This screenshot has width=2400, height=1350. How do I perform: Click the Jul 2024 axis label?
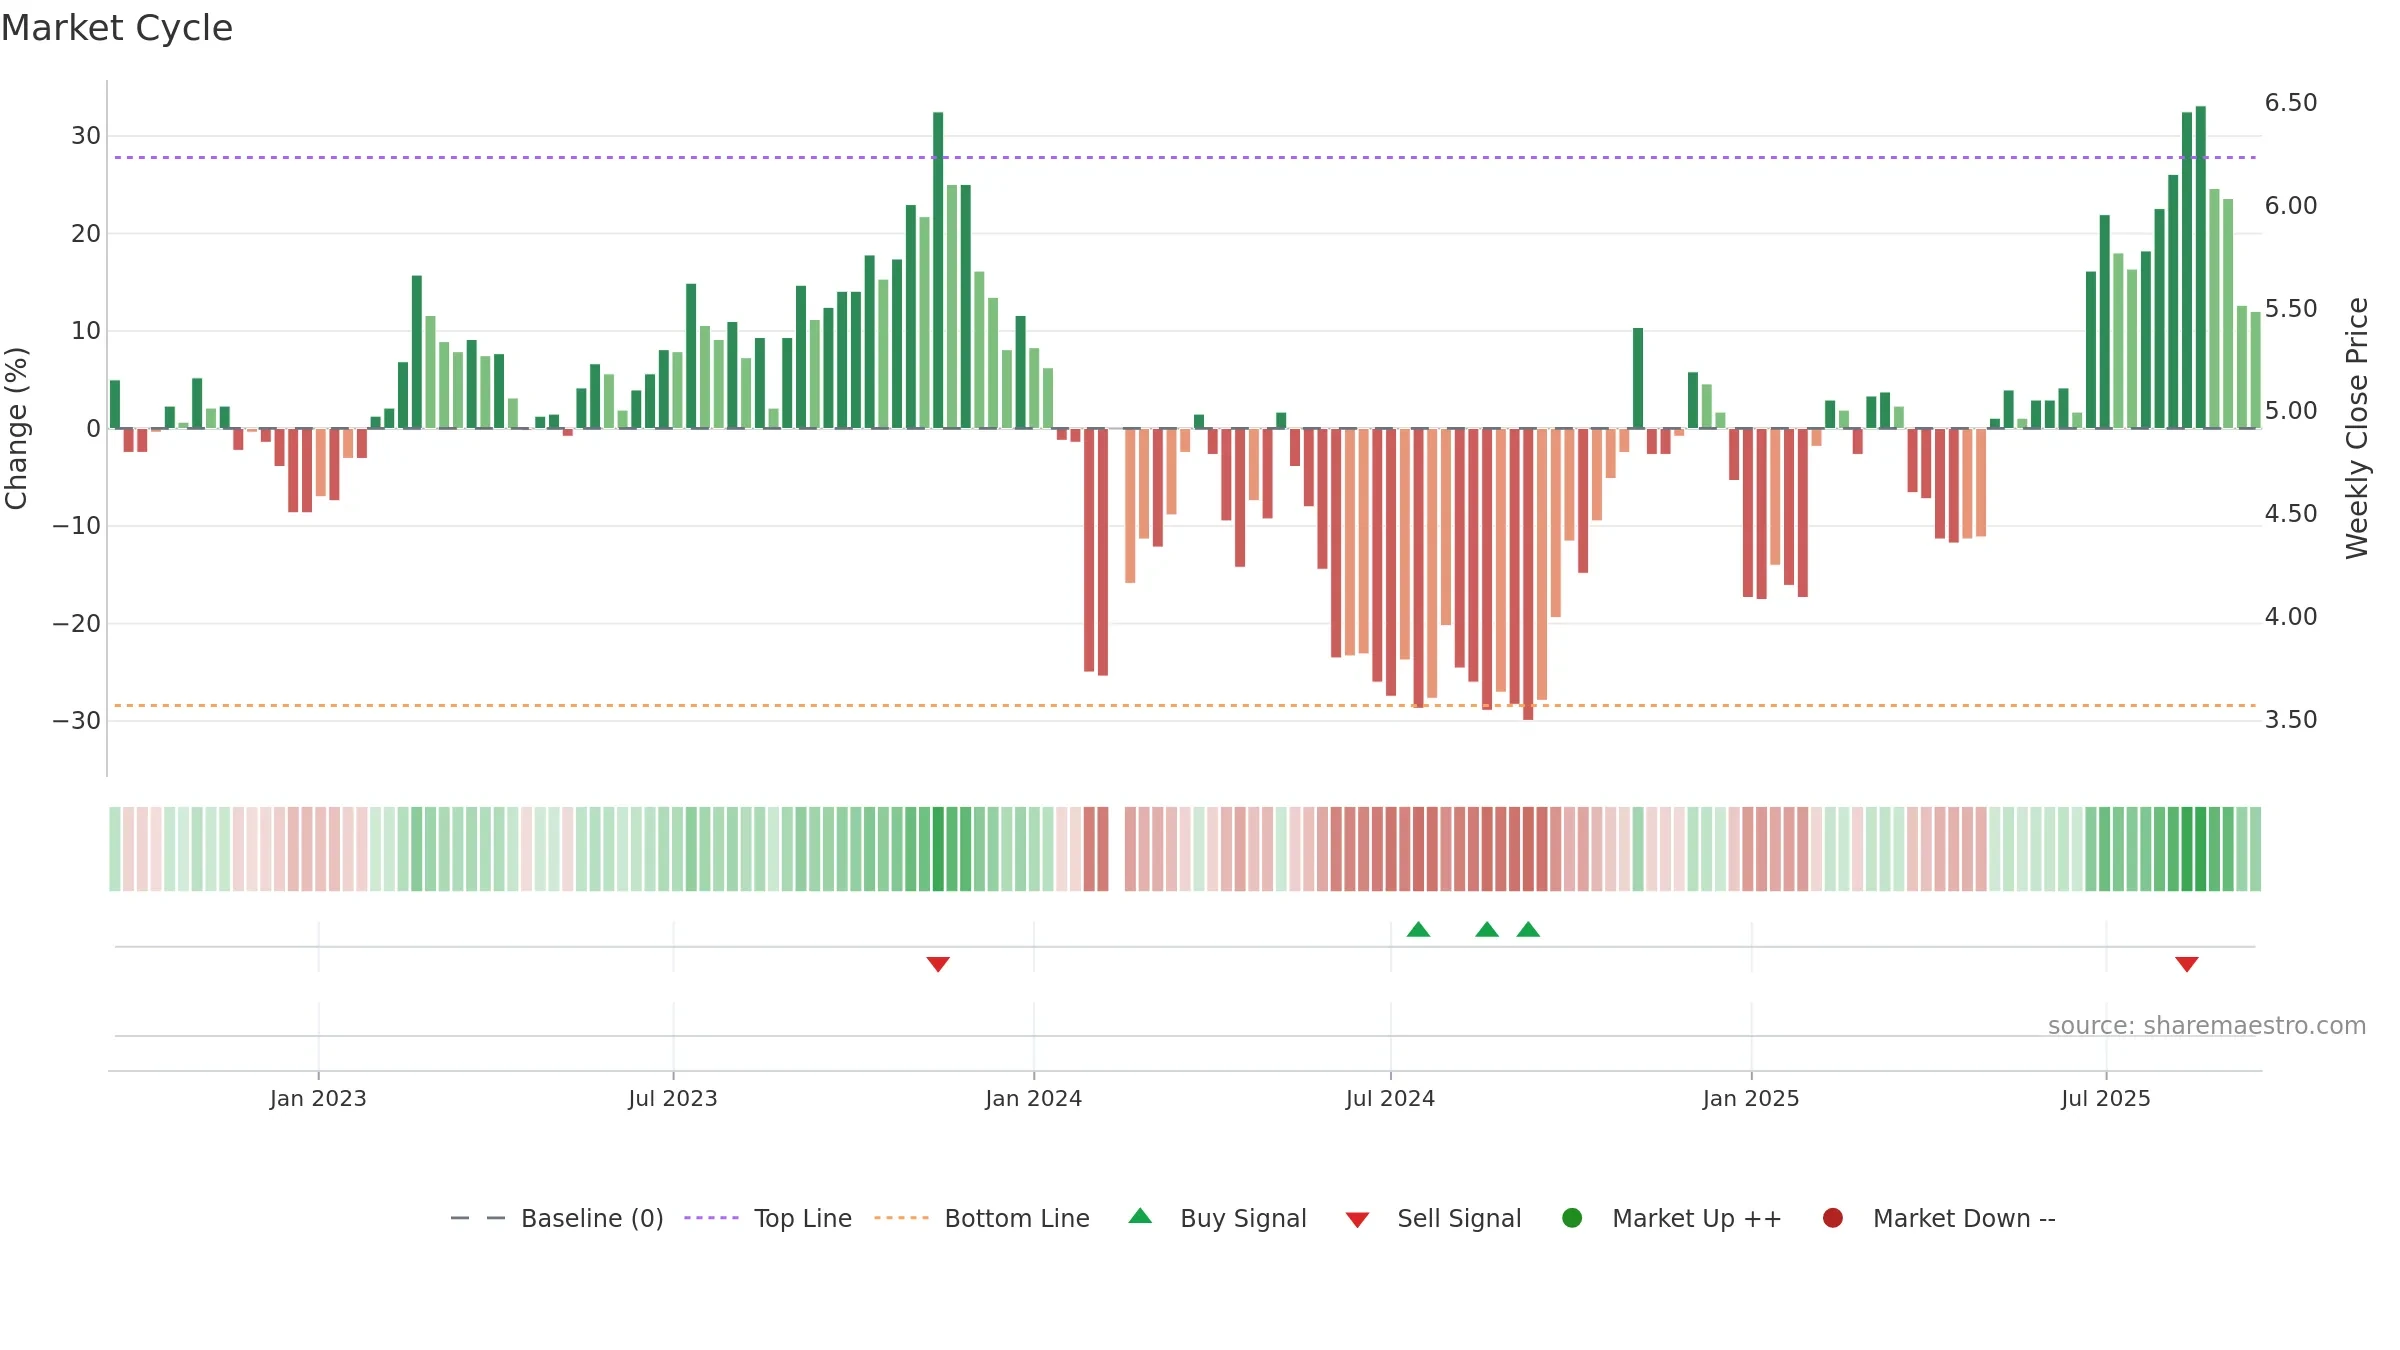pos(1390,1098)
